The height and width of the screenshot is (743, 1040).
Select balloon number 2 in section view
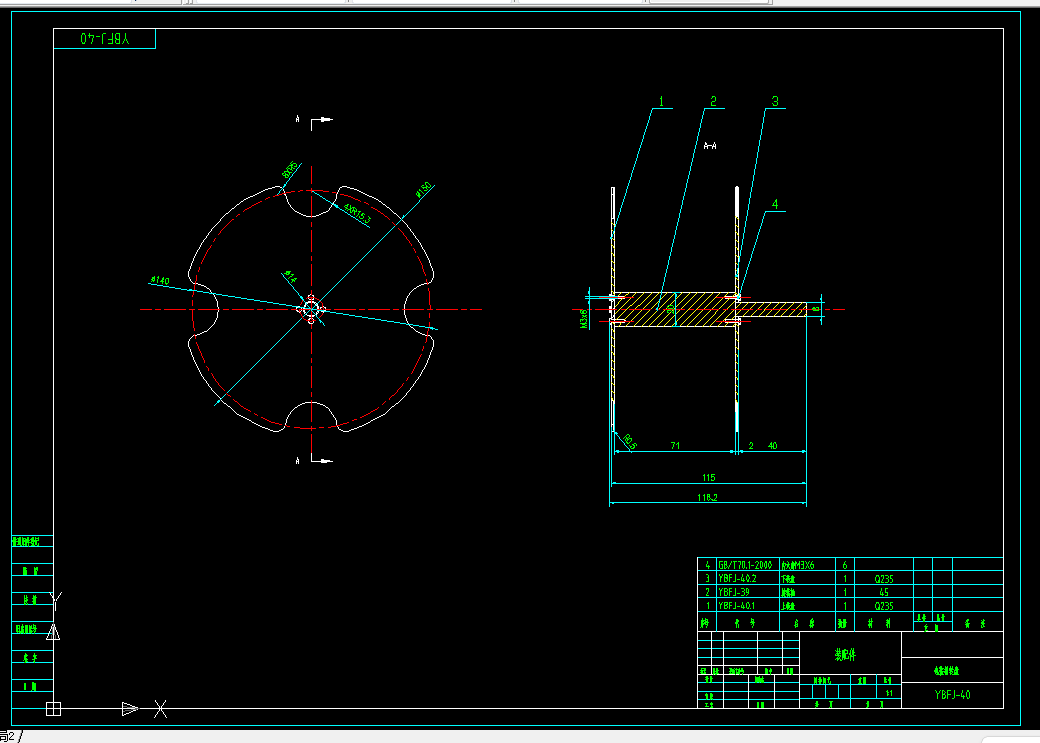click(x=713, y=101)
